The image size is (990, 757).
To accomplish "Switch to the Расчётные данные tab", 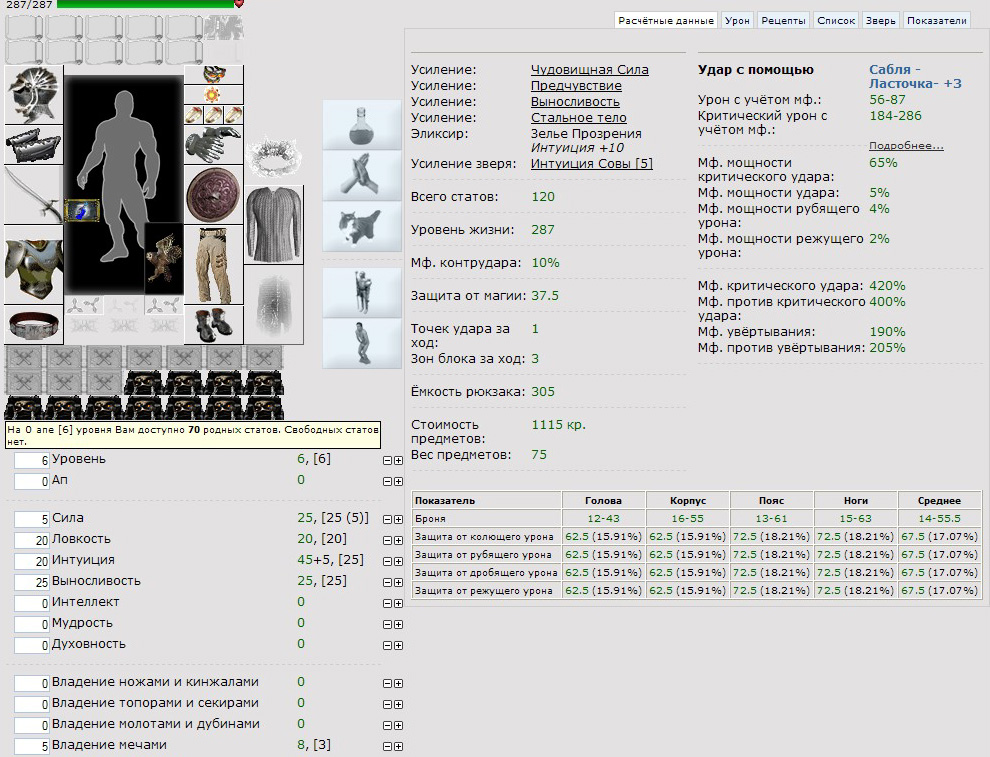I will (665, 20).
